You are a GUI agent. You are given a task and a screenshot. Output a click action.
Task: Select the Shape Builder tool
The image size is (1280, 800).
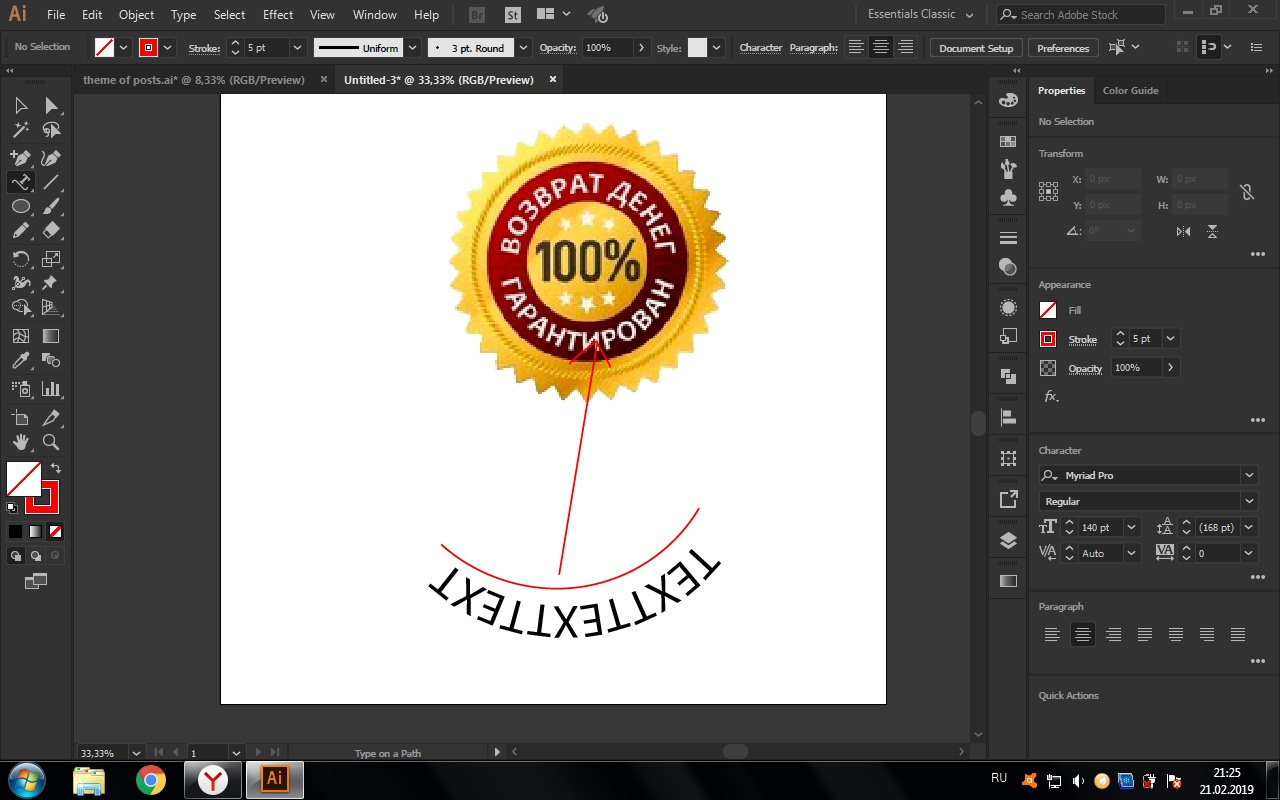click(x=20, y=307)
